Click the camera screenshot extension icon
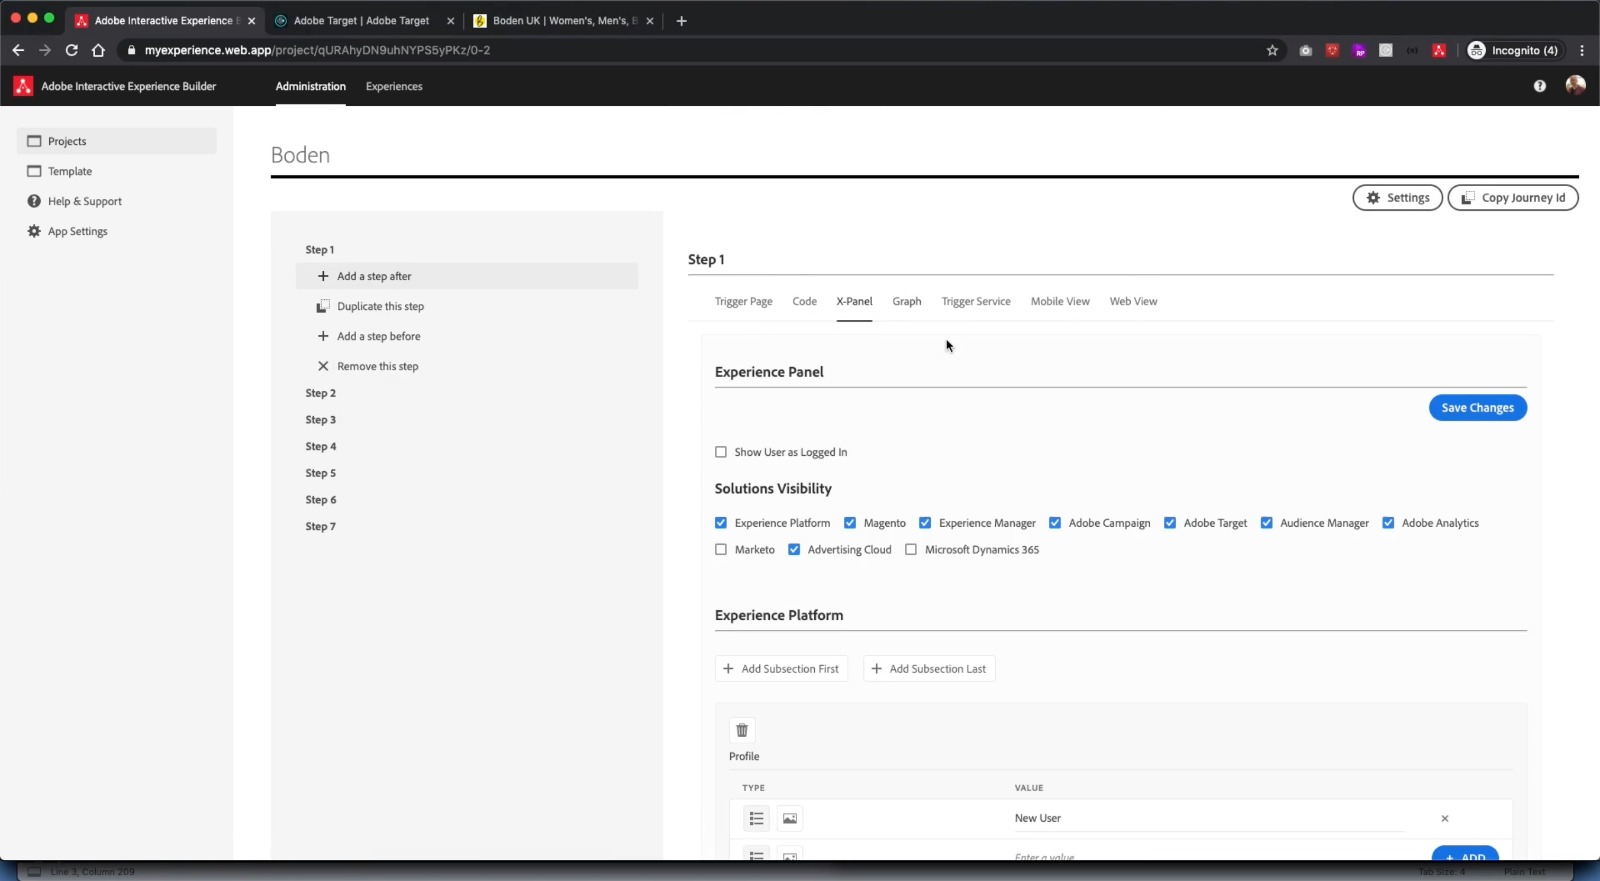The height and width of the screenshot is (881, 1600). 1305,50
